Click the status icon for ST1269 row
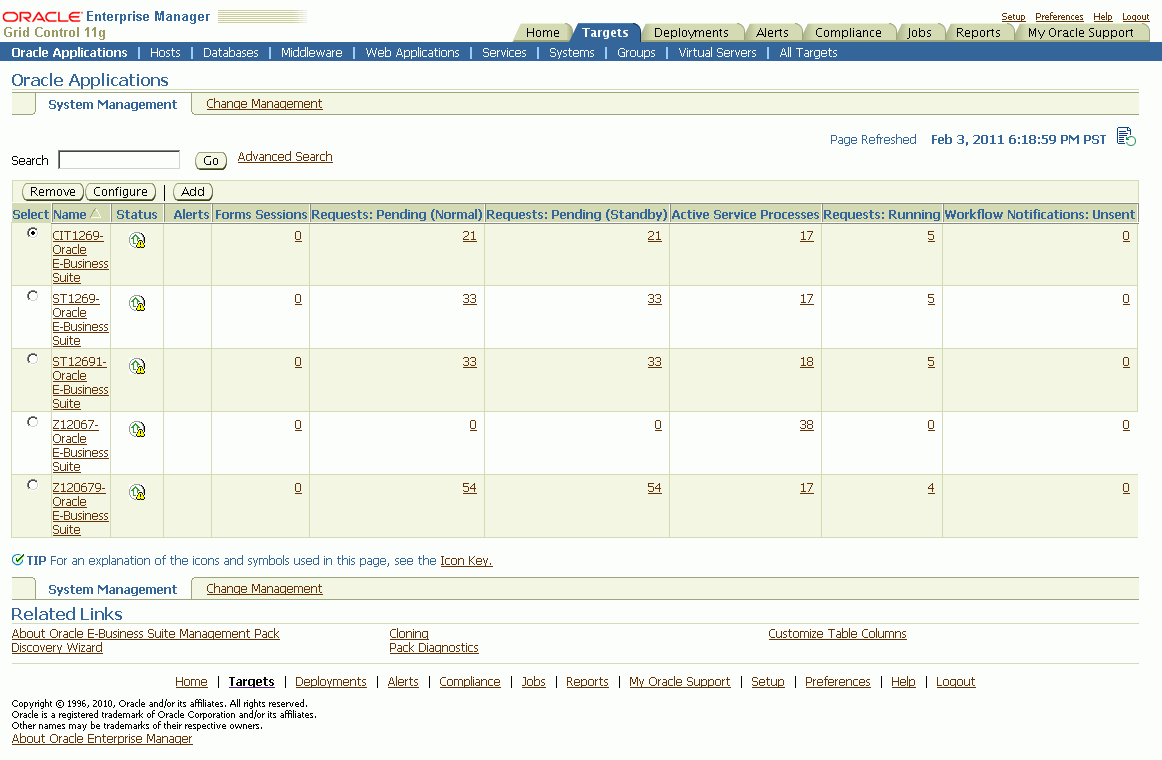This screenshot has height=760, width=1162. tap(137, 303)
